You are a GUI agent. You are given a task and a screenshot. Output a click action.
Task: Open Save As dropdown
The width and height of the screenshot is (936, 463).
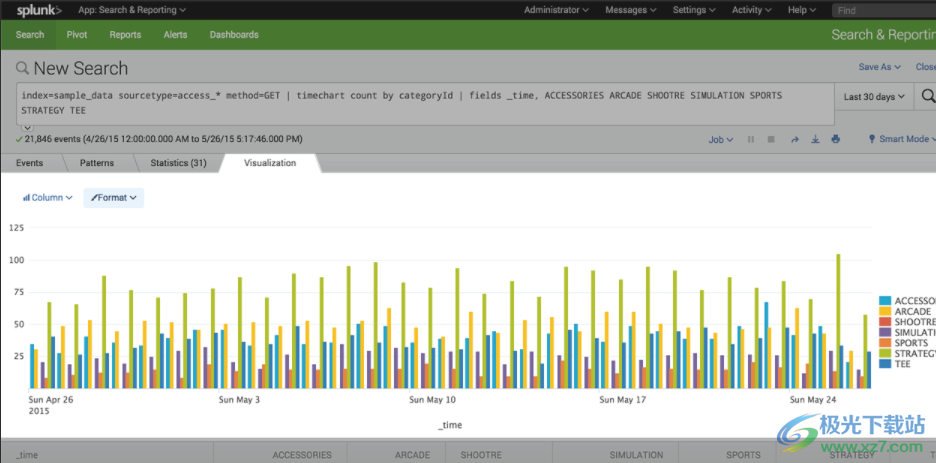coord(879,67)
